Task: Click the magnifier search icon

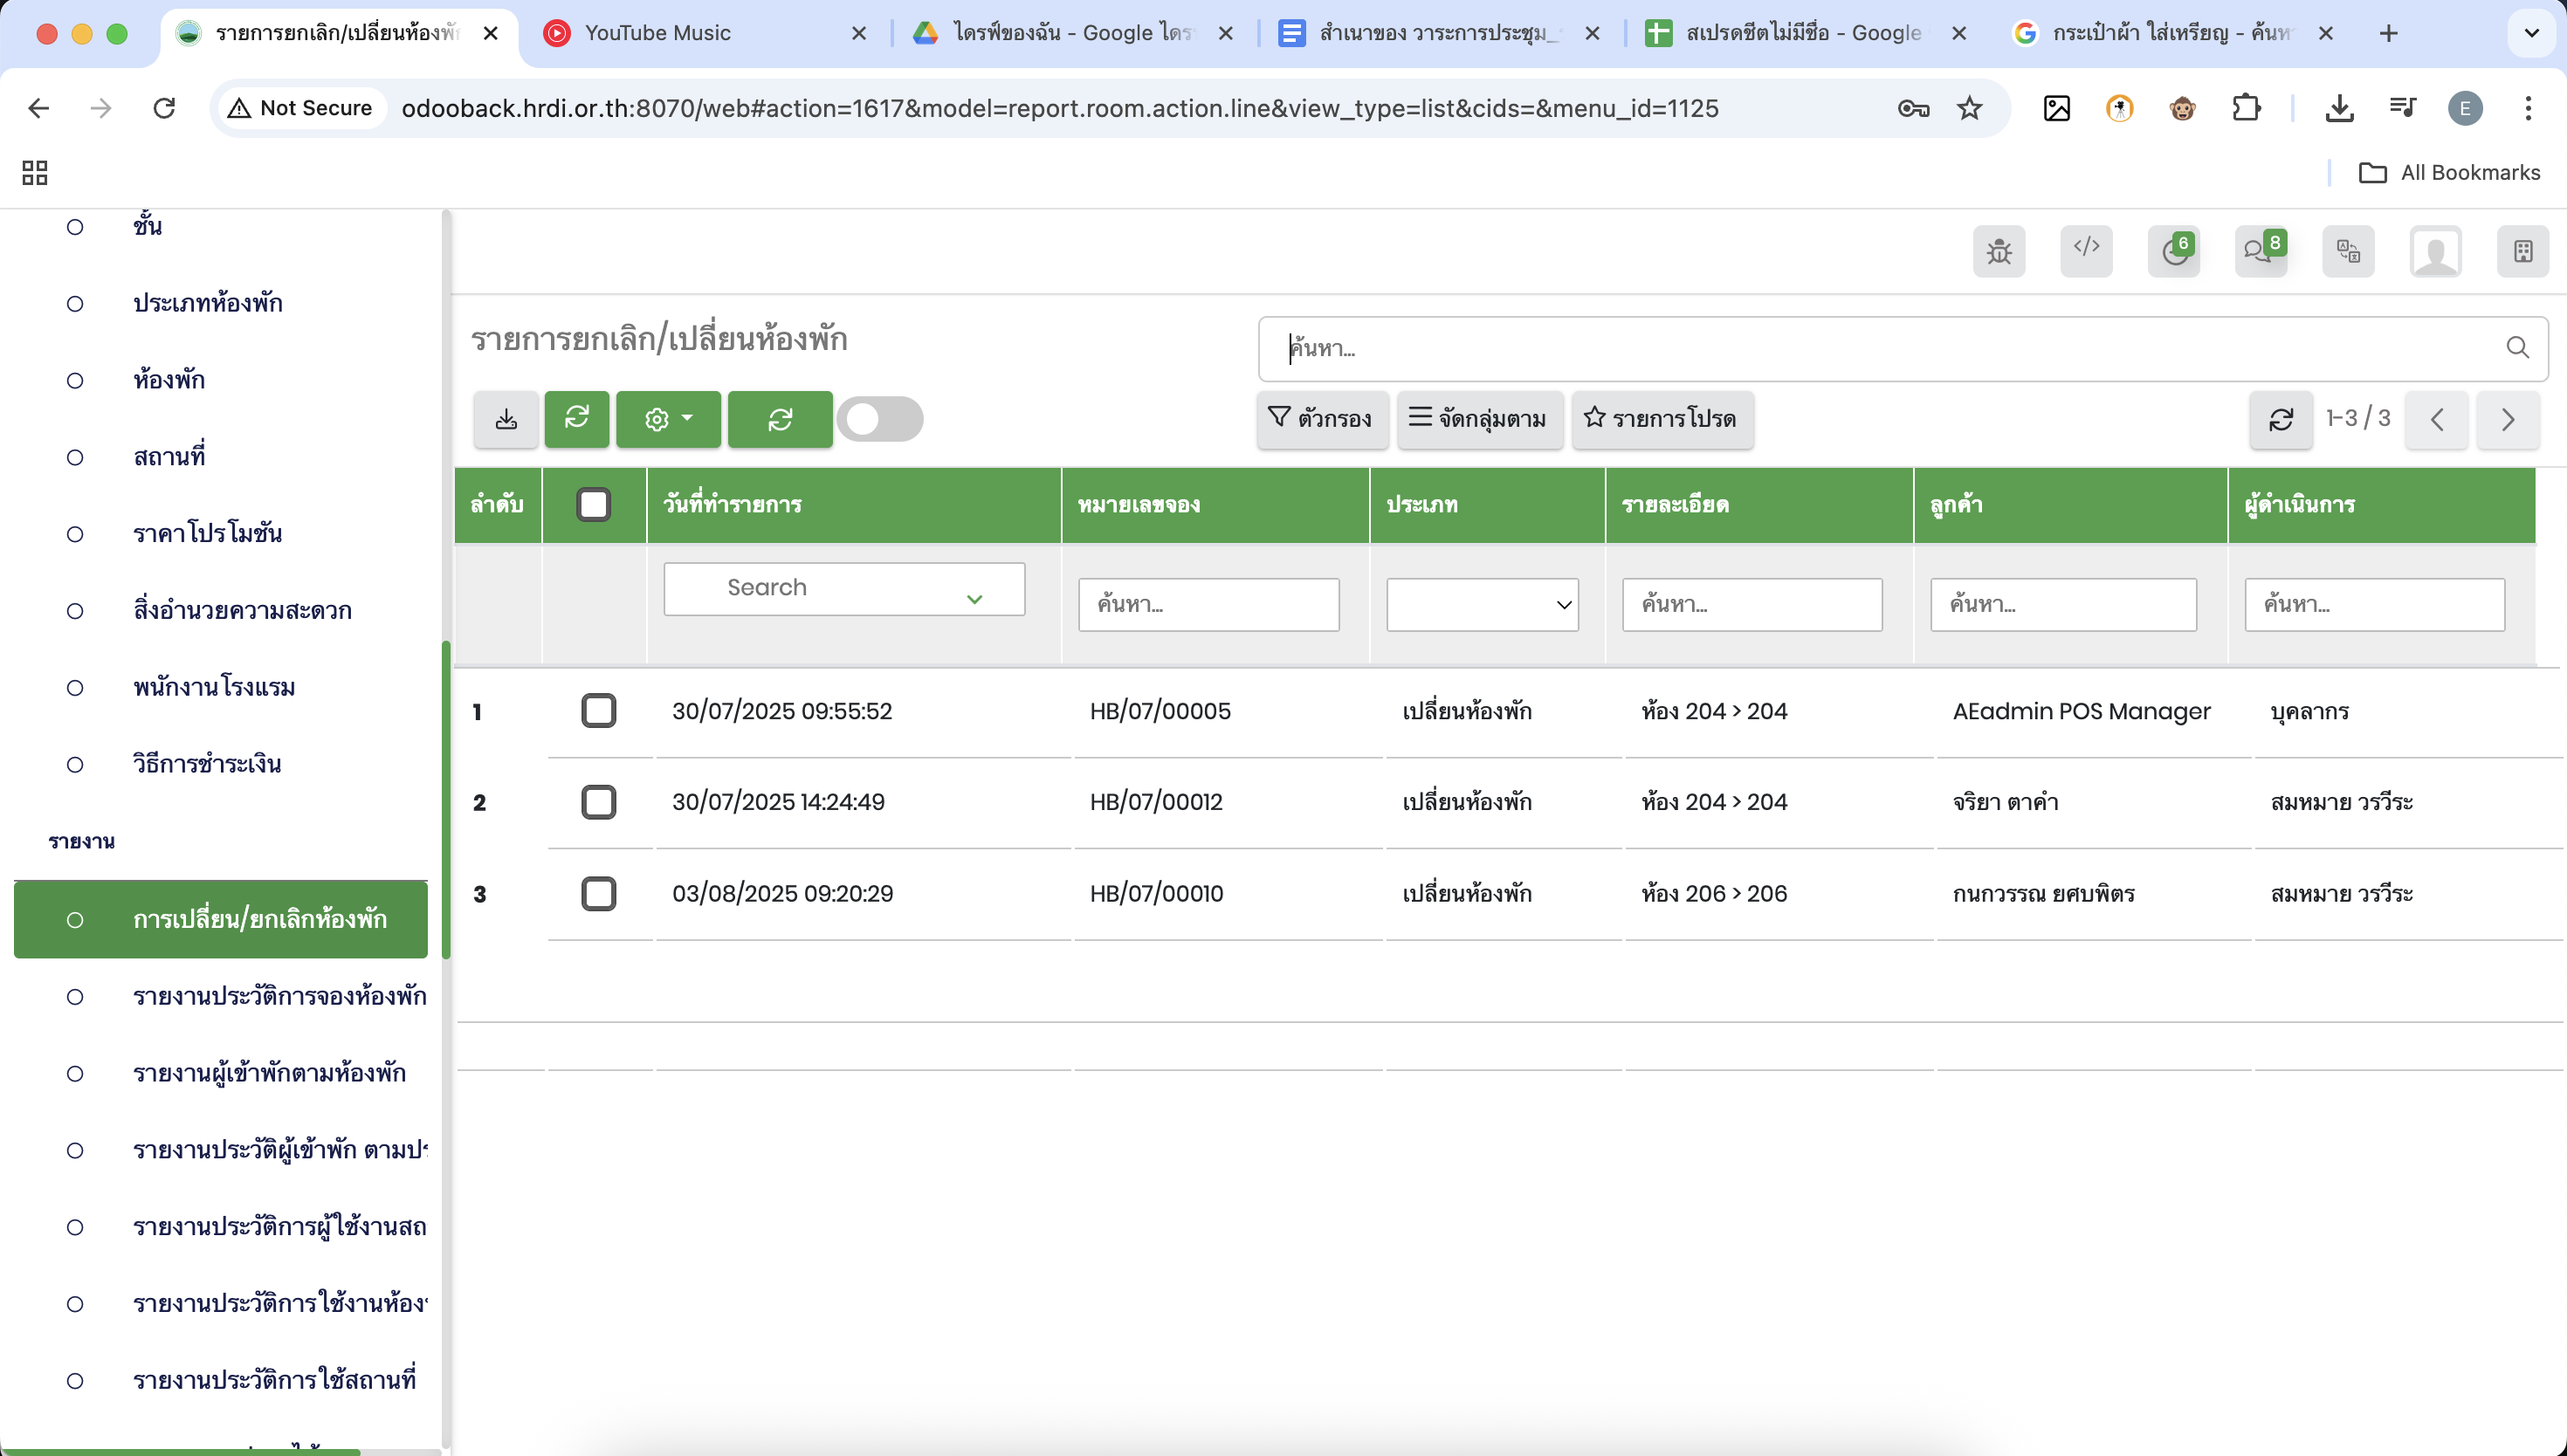Action: click(2517, 348)
